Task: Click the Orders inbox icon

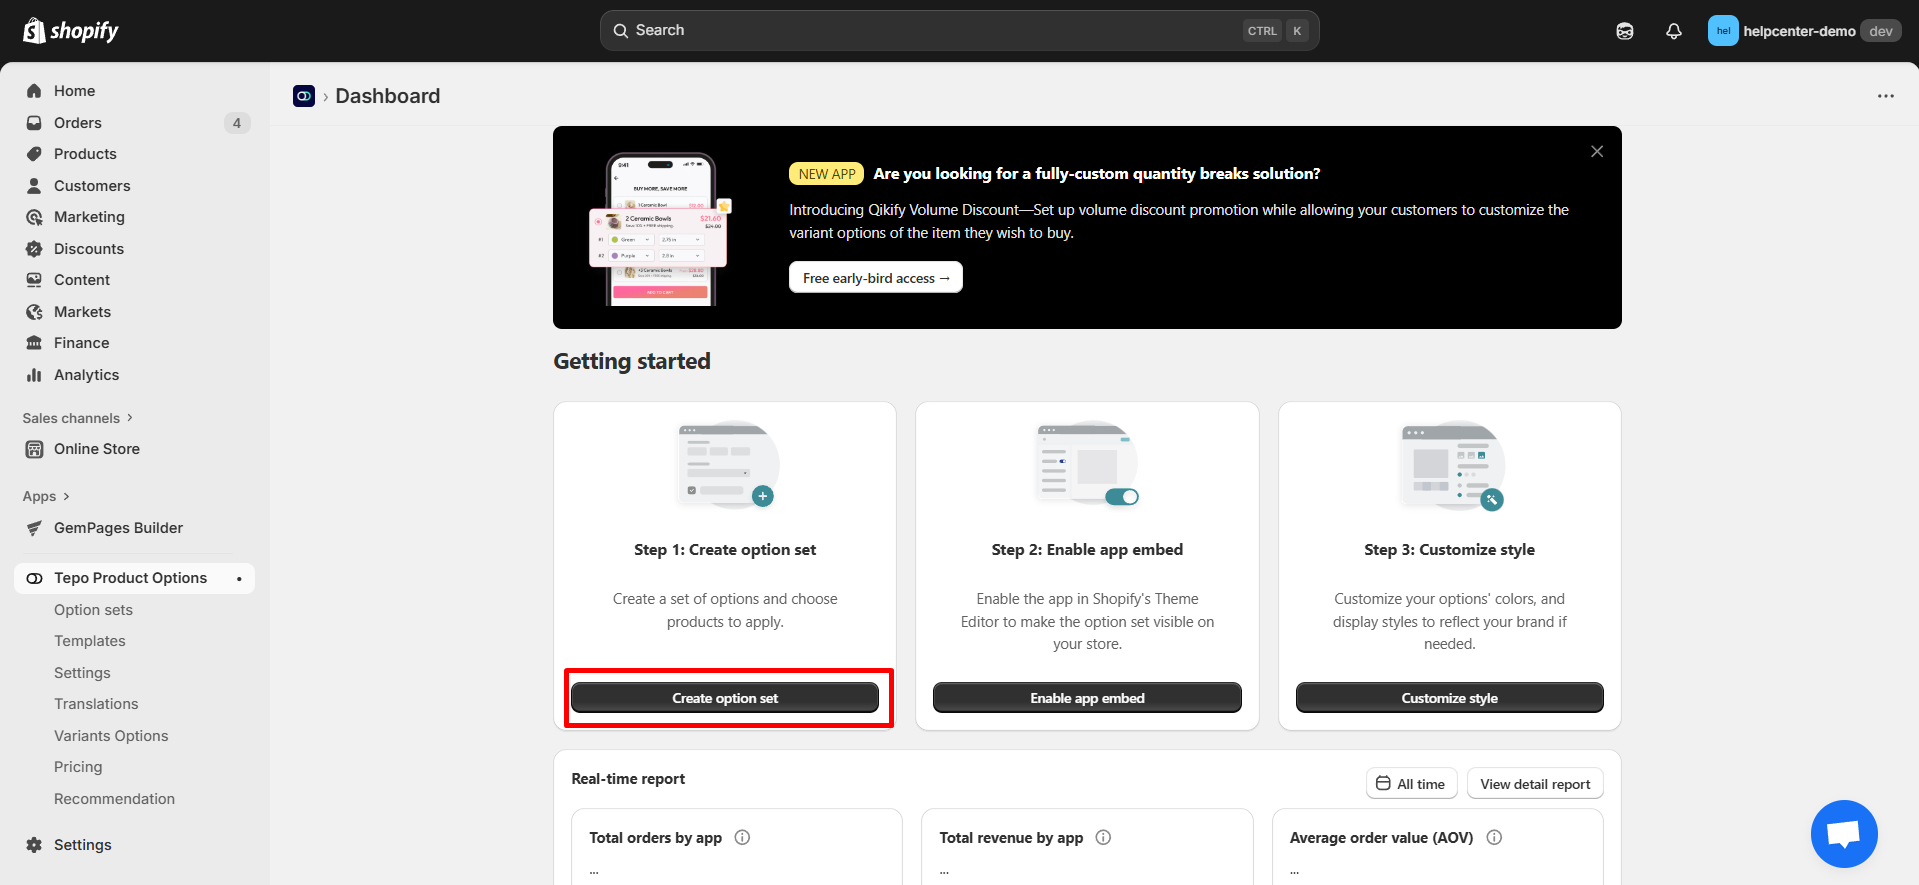Action: click(x=34, y=123)
